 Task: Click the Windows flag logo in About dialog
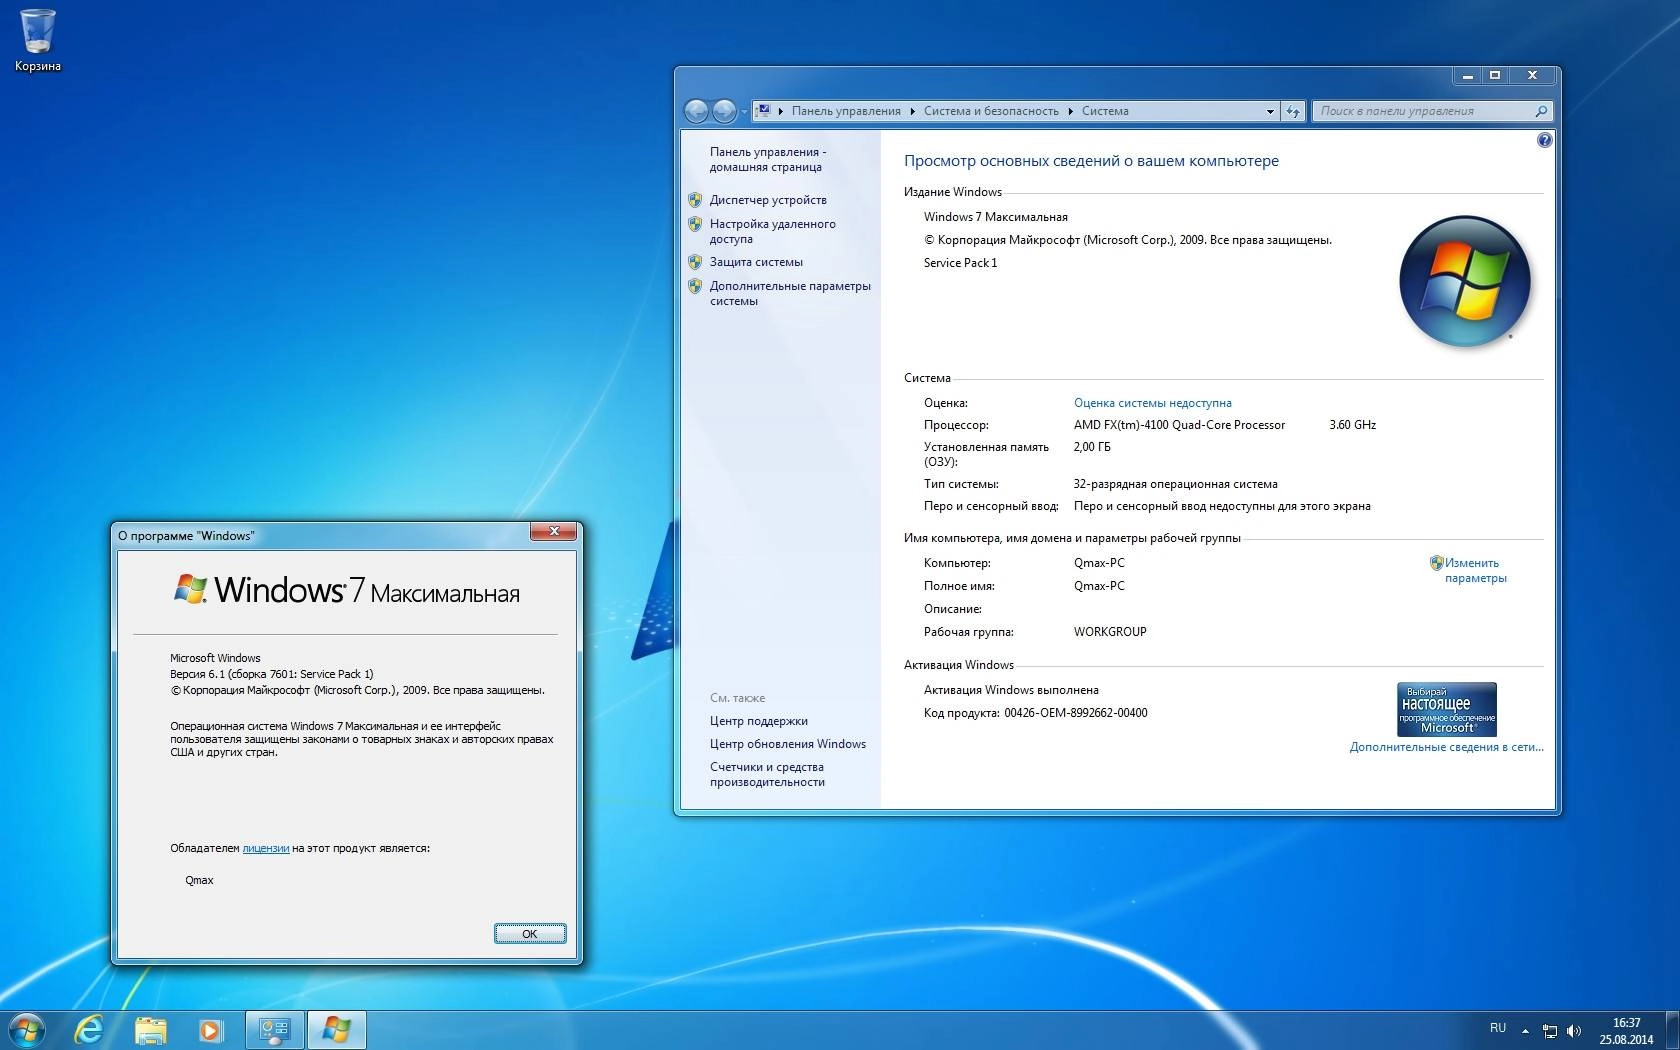pyautogui.click(x=190, y=588)
